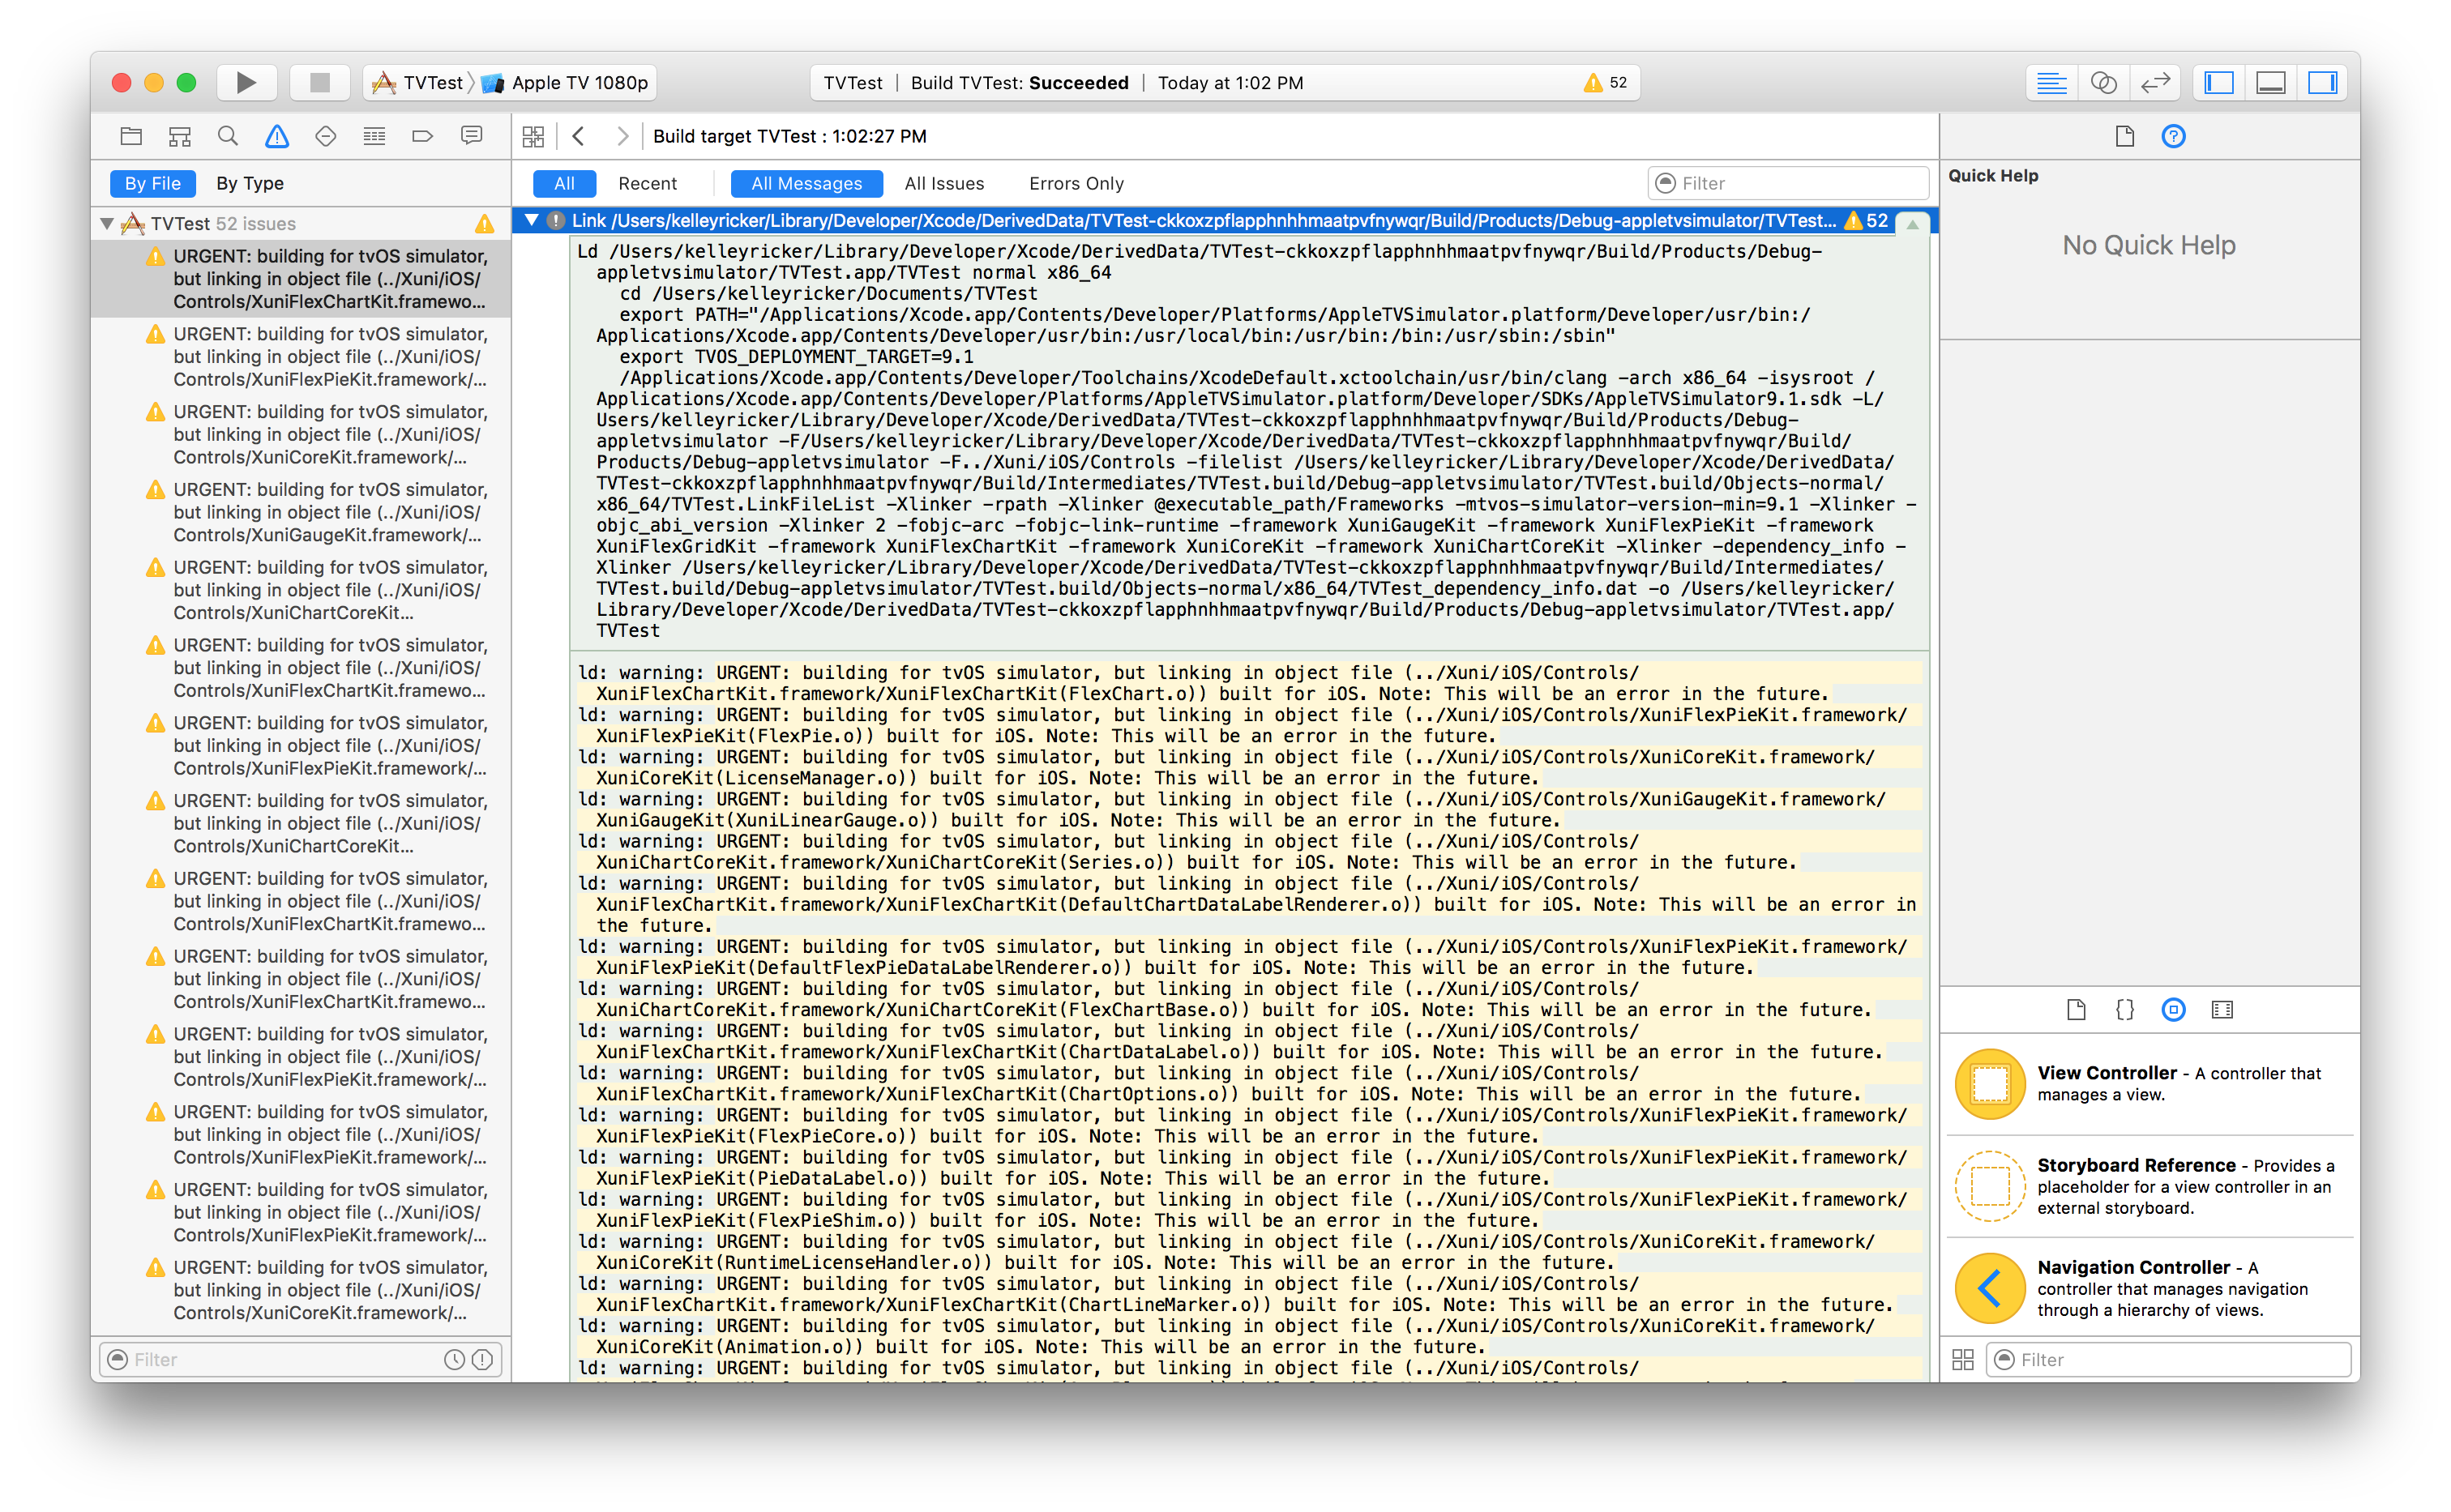Image resolution: width=2451 pixels, height=1512 pixels.
Task: Open the Breakpoint navigator
Action: tap(423, 136)
